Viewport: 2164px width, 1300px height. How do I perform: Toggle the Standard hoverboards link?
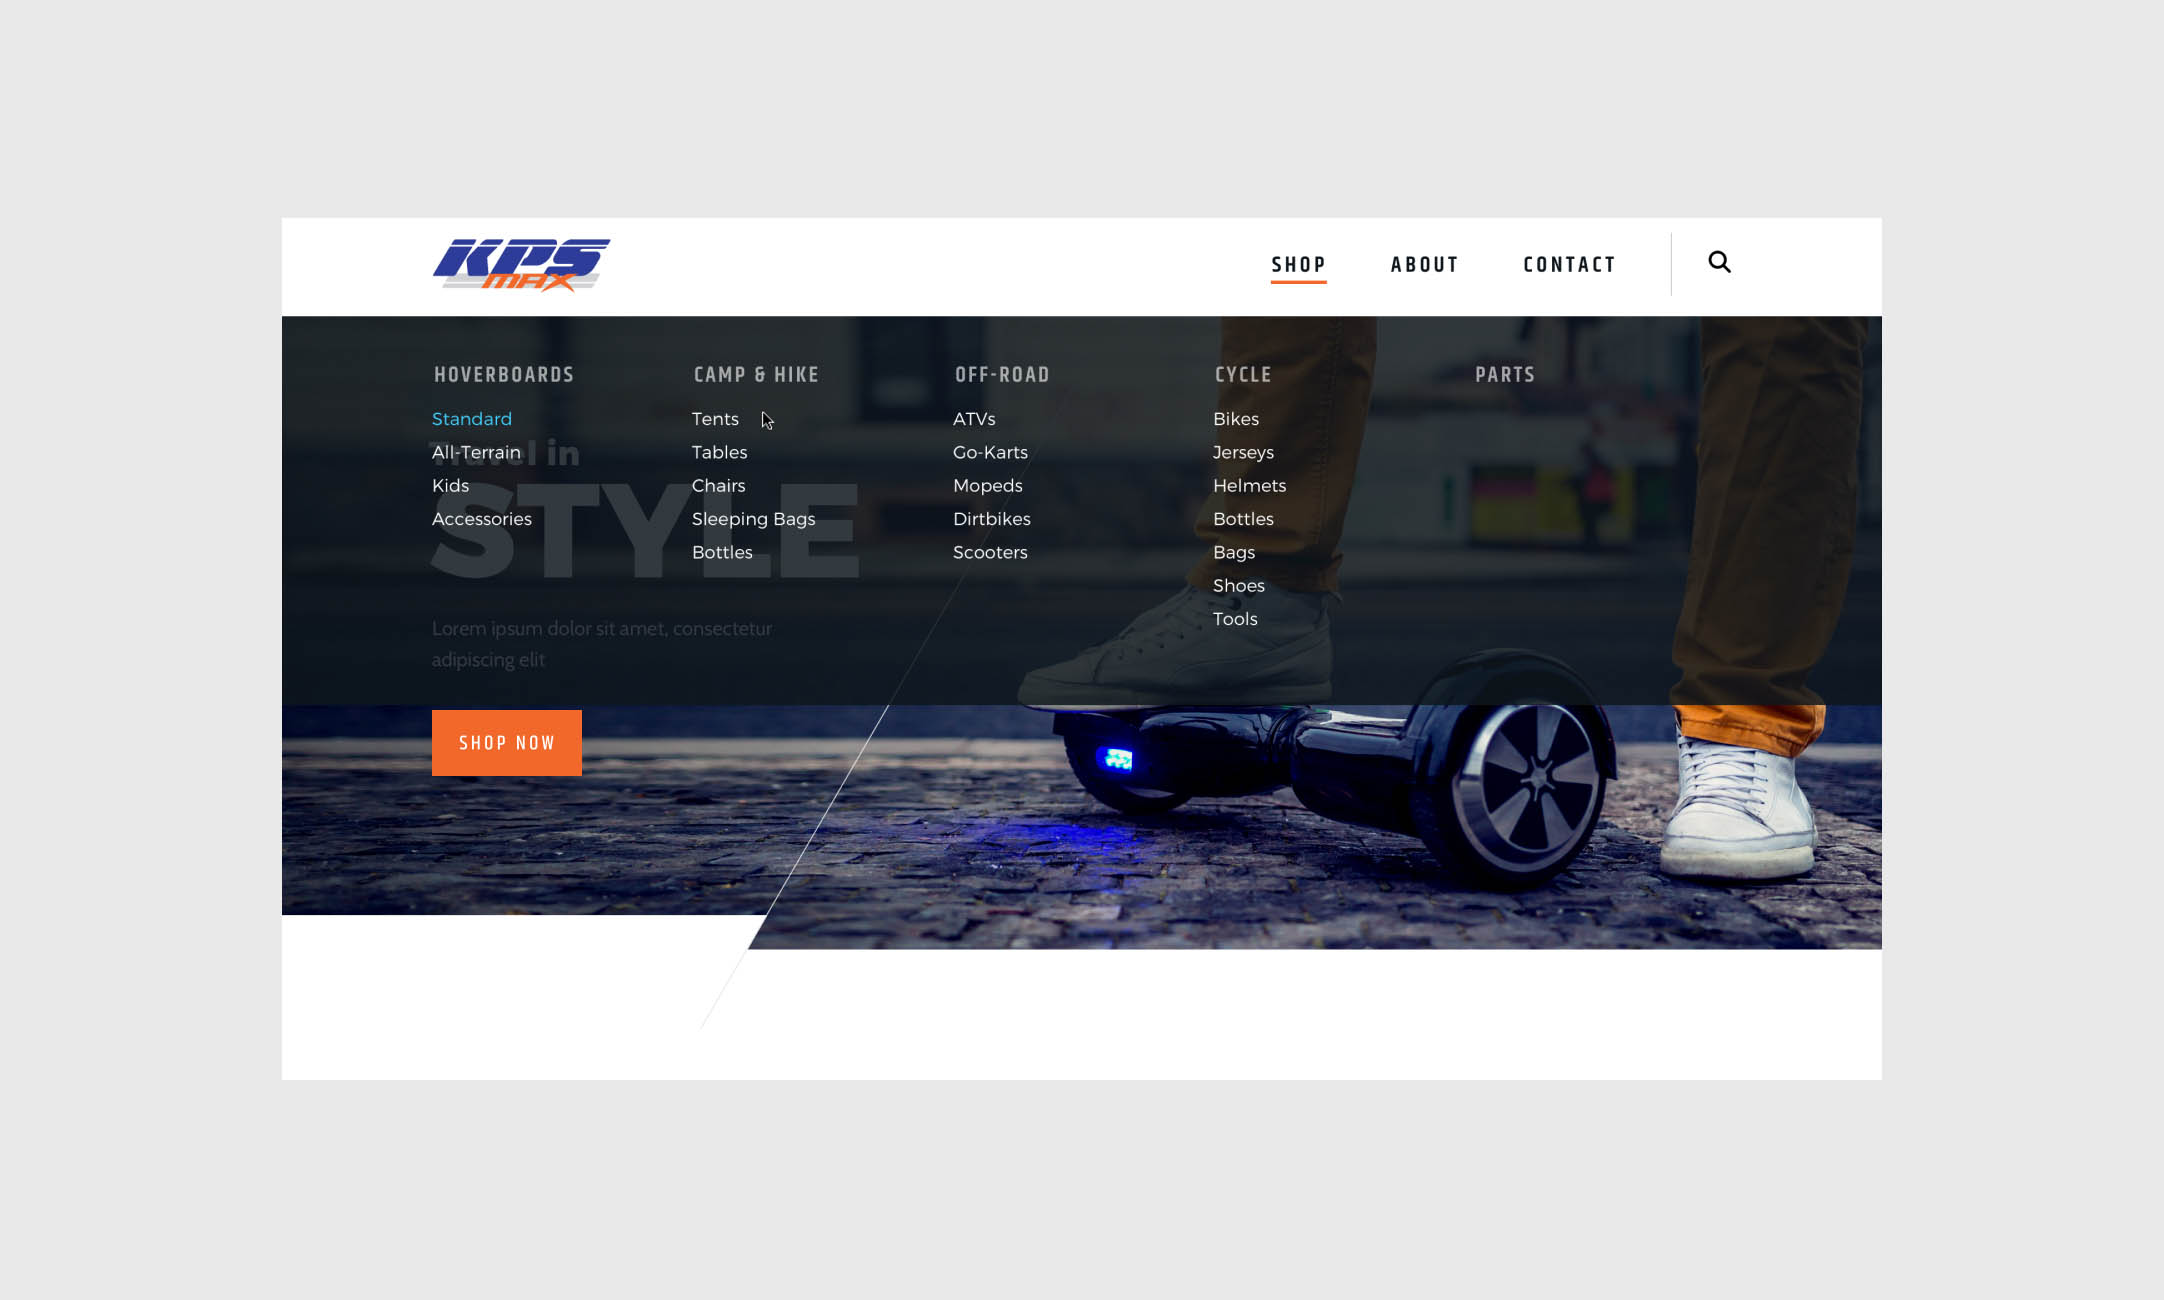(471, 419)
